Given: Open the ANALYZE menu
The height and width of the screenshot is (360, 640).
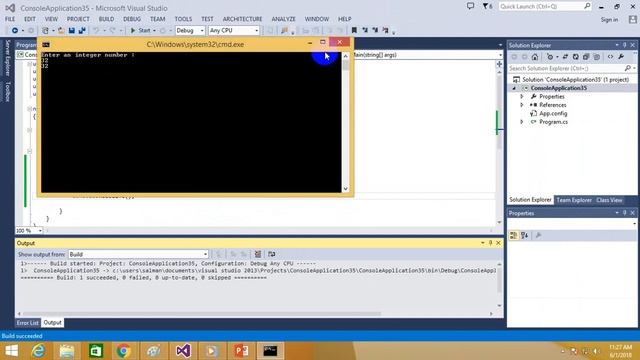Looking at the screenshot, I should 283,19.
